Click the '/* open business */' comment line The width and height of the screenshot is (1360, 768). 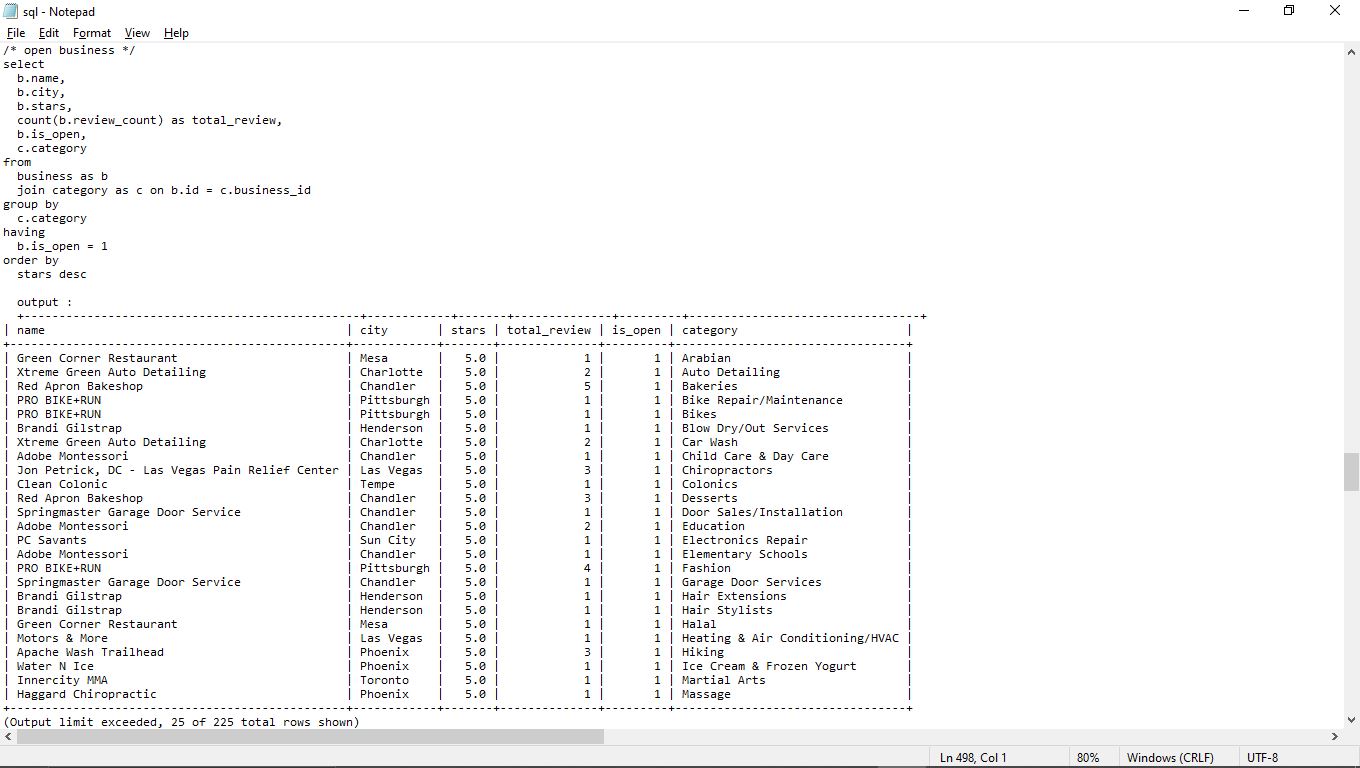69,50
